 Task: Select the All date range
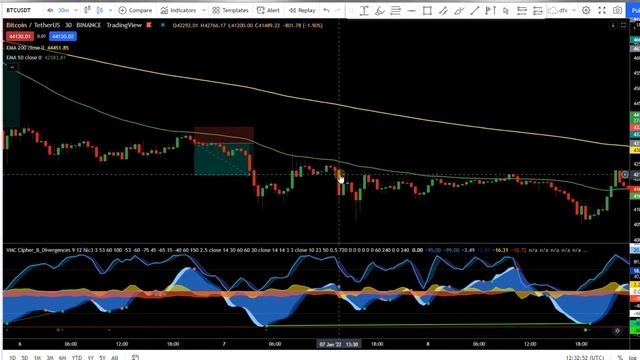115,358
